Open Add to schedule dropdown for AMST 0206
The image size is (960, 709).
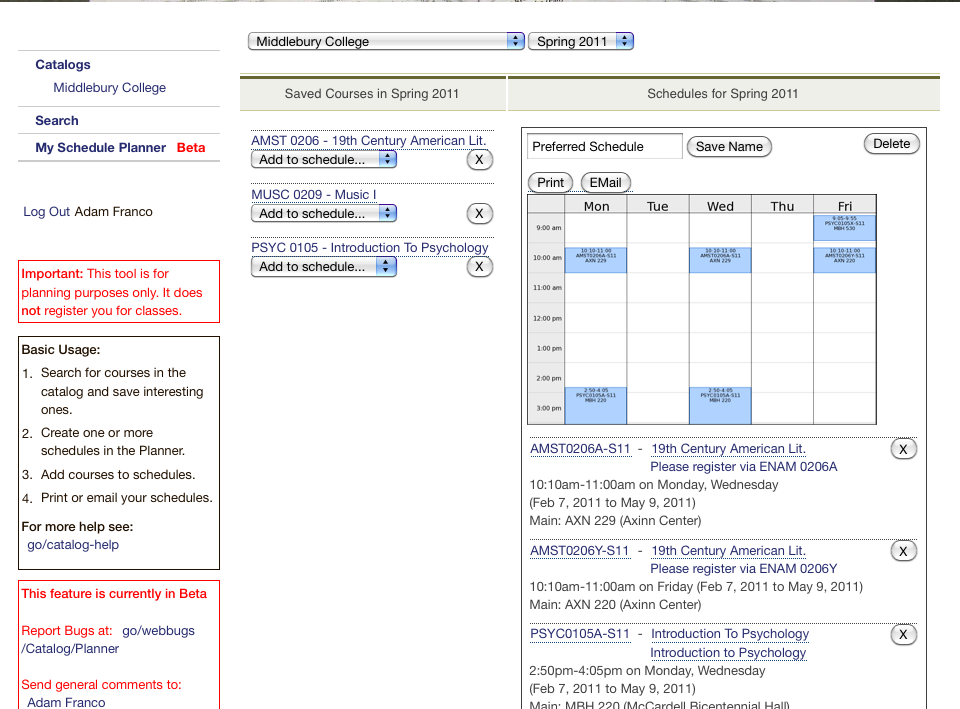[324, 160]
